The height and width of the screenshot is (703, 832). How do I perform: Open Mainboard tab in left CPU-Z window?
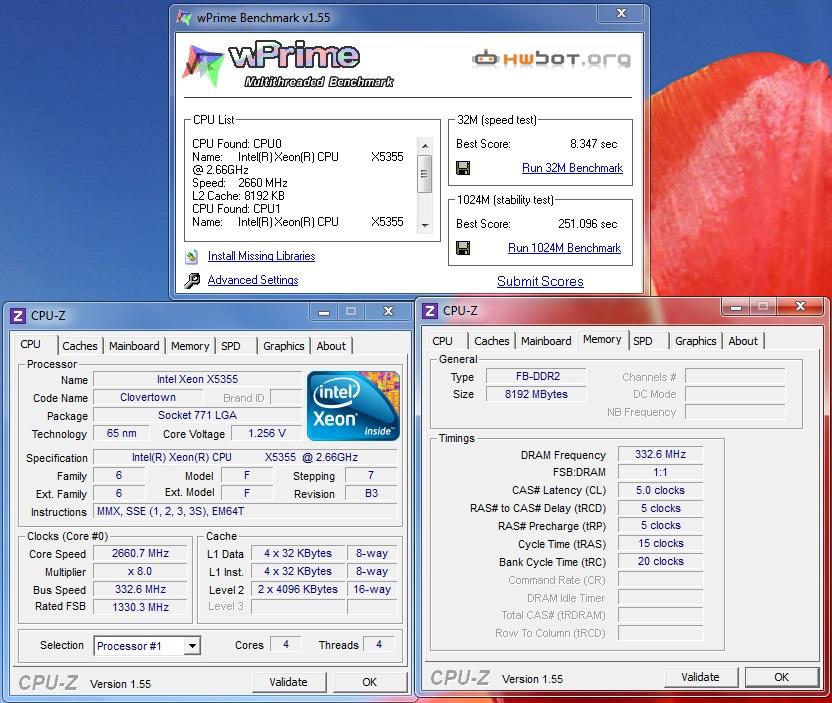134,346
